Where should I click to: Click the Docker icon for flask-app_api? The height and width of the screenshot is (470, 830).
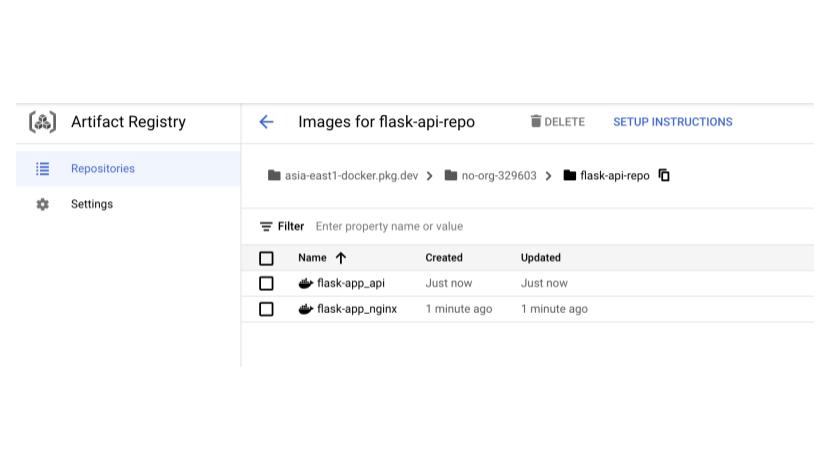pyautogui.click(x=305, y=283)
